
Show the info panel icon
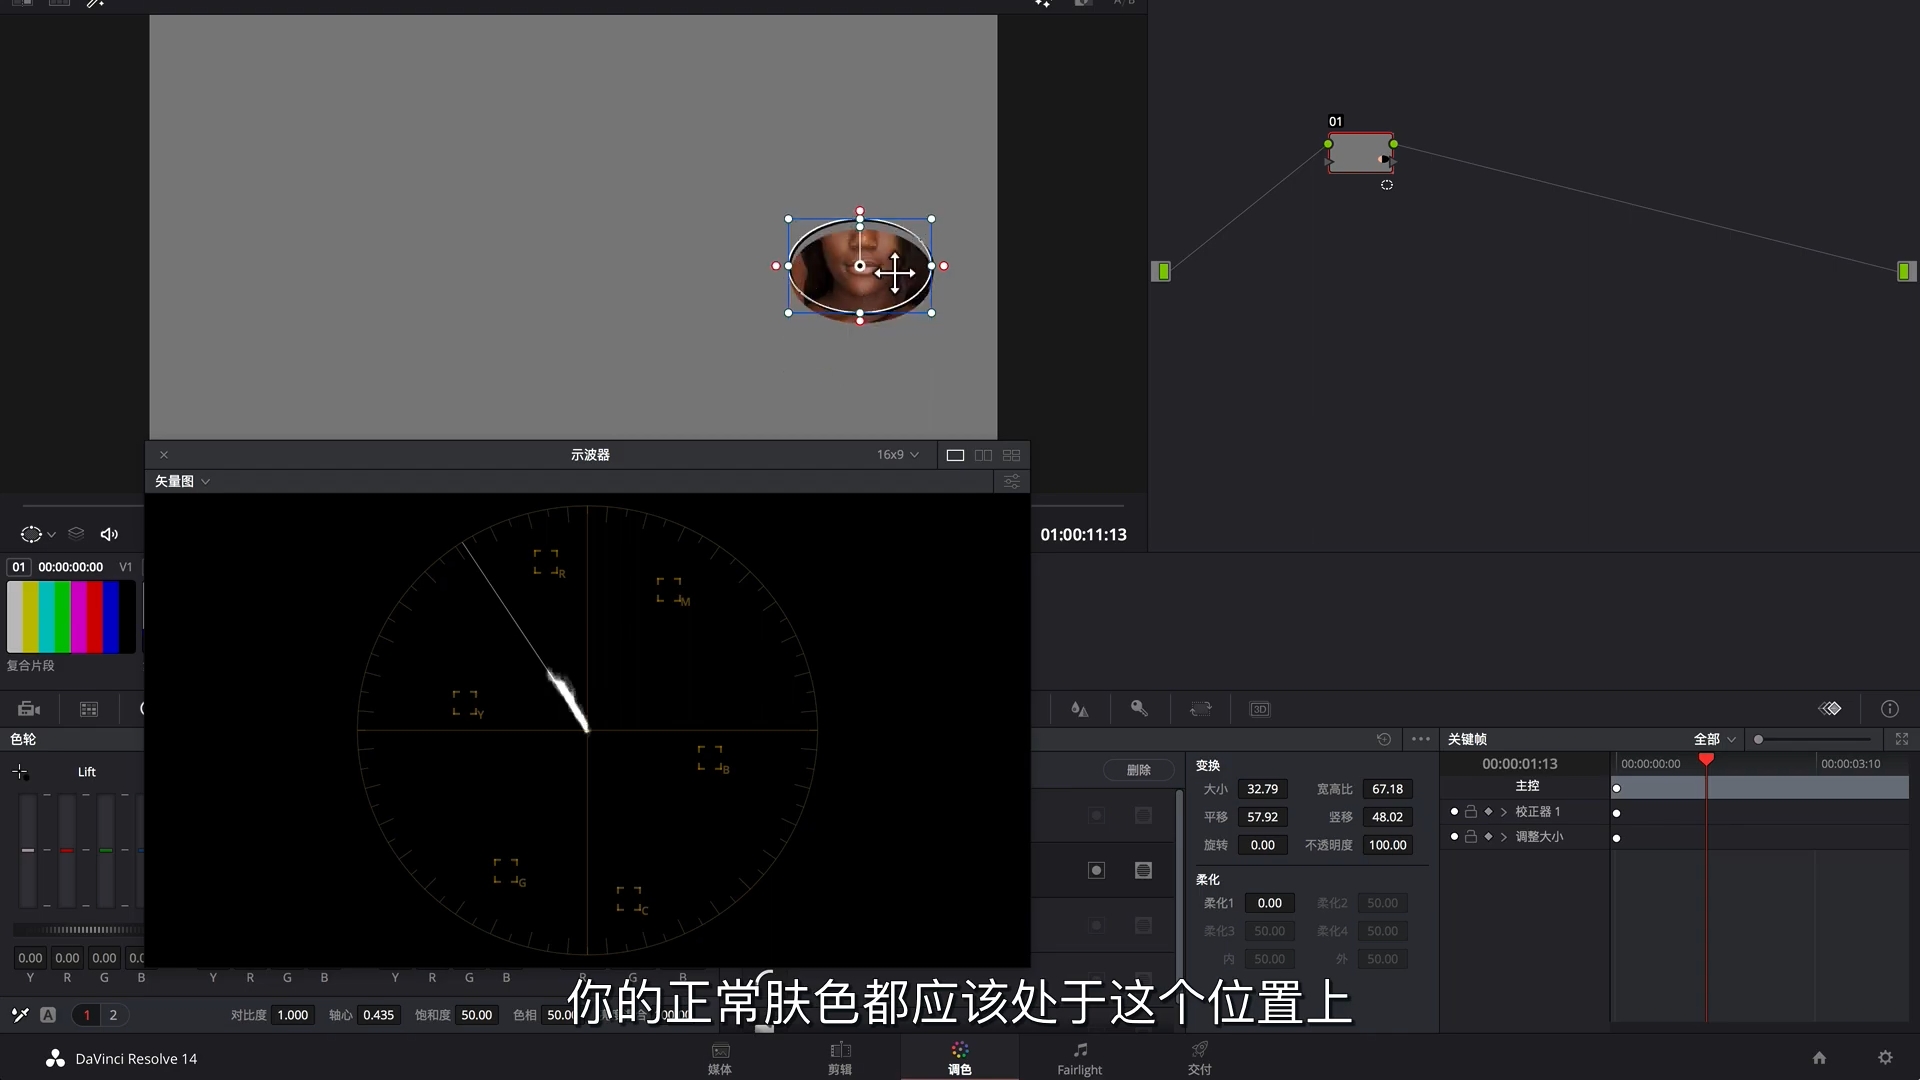[x=1889, y=709]
